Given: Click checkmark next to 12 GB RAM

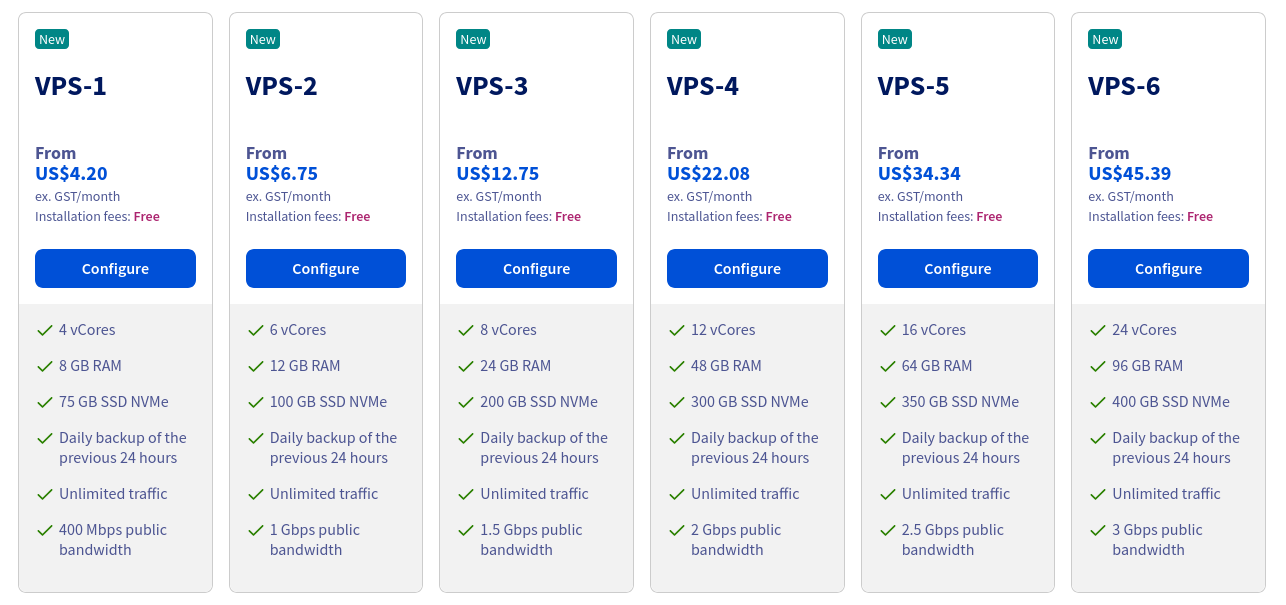Looking at the screenshot, I should click(255, 366).
